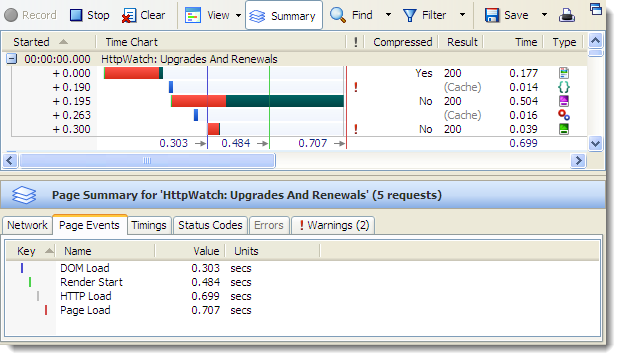Click the scroll down arrow in request list
Screen dimensions: 621x360
(595, 143)
